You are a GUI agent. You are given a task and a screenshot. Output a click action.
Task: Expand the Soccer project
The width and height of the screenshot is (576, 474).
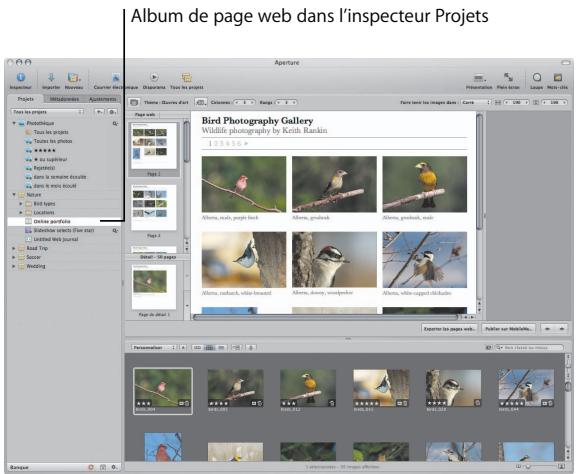pyautogui.click(x=14, y=257)
